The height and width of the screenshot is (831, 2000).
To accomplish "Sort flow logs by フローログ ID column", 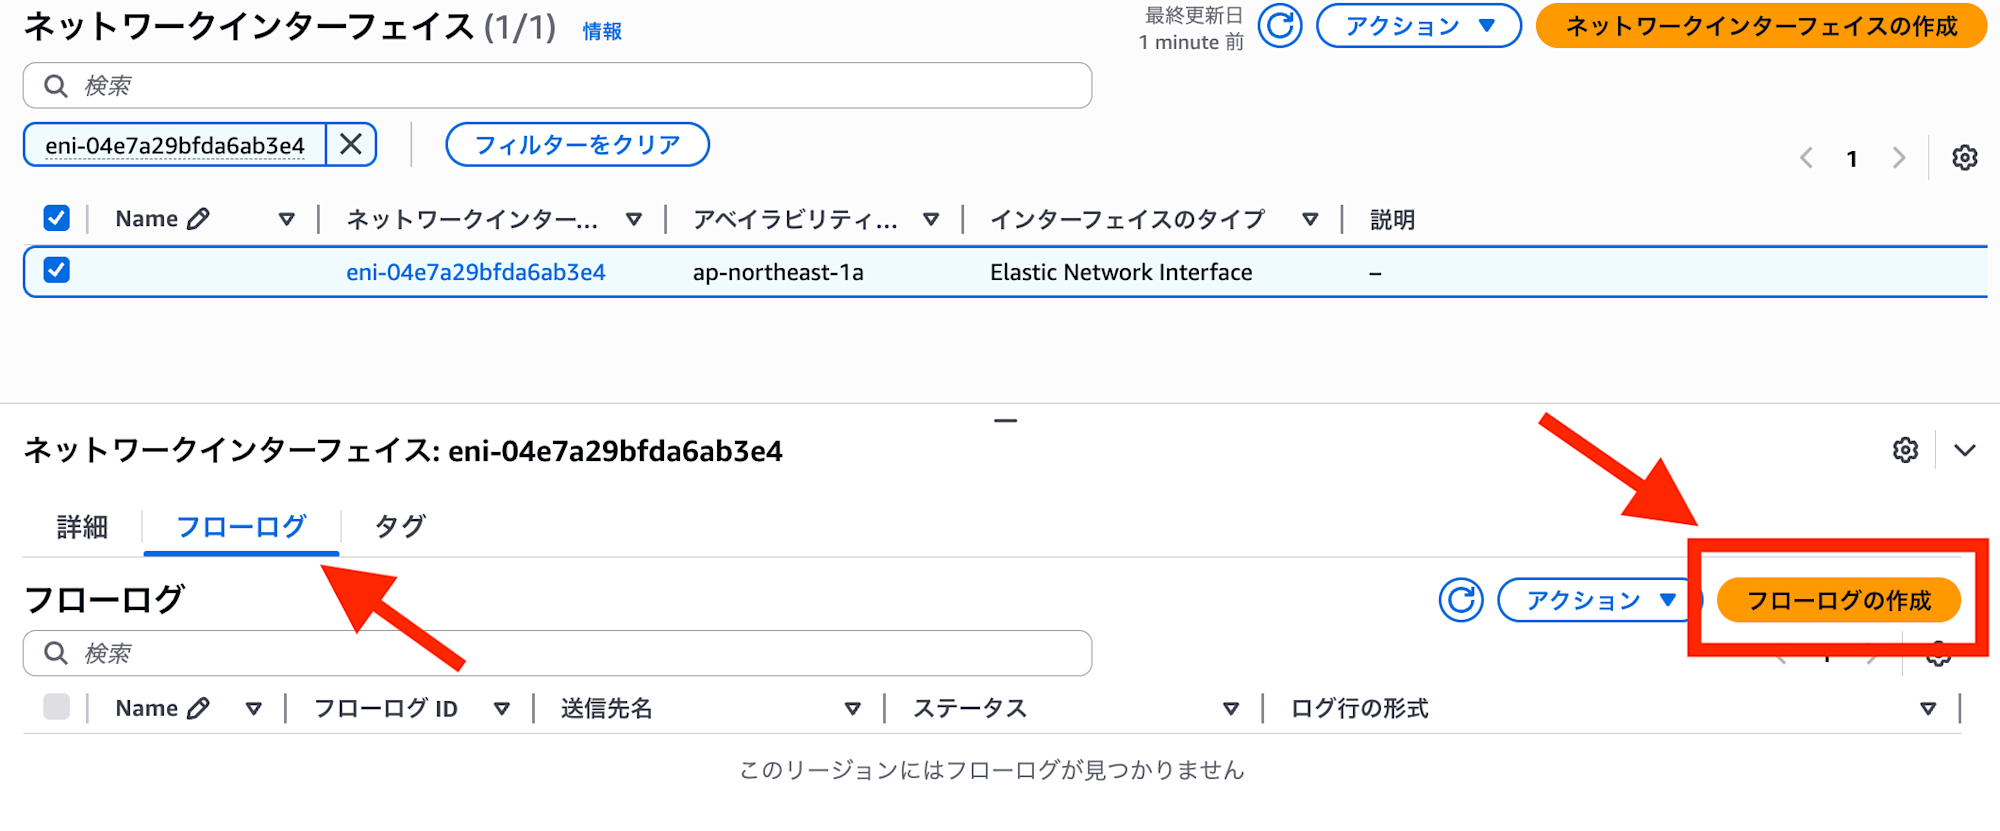I will click(x=501, y=709).
